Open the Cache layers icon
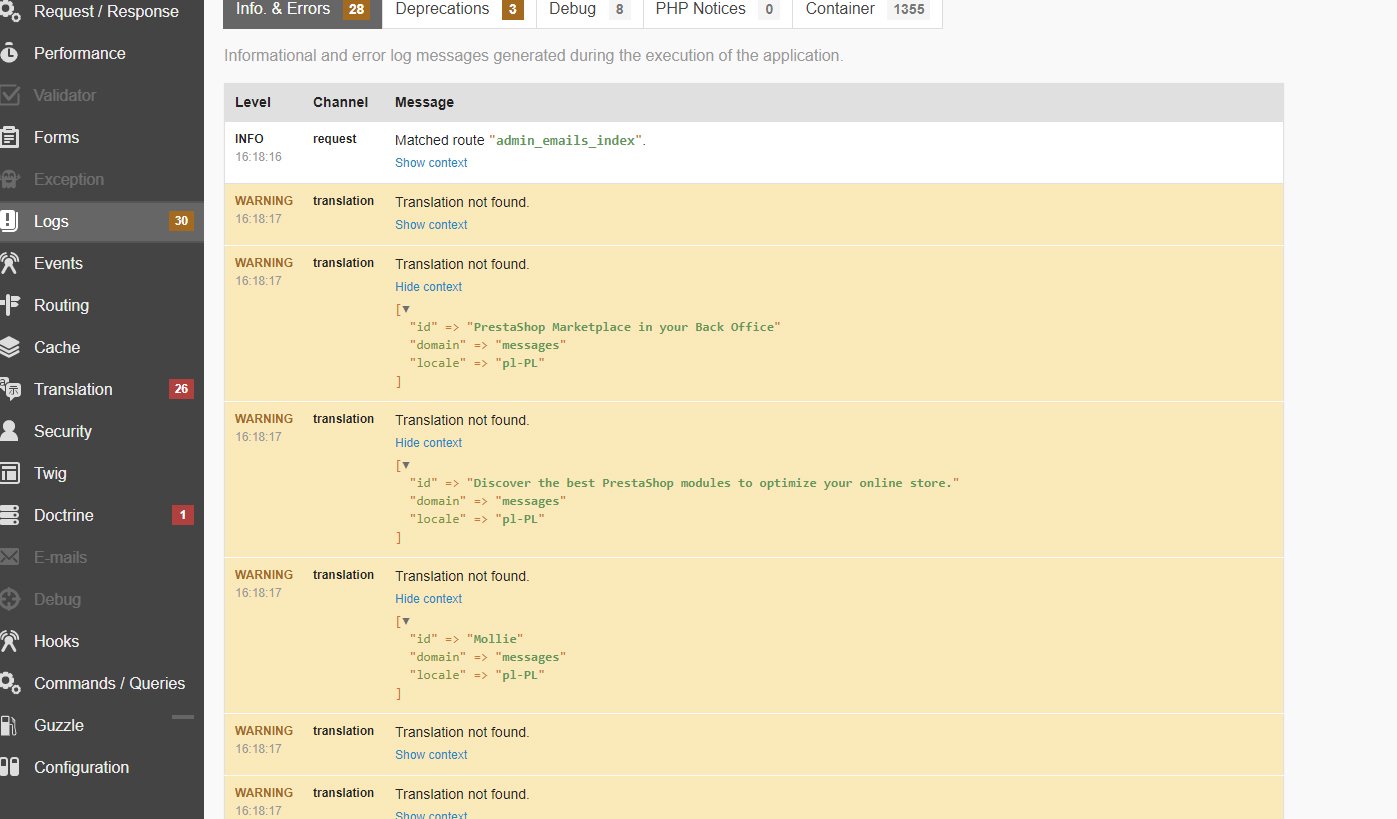This screenshot has height=819, width=1397. (x=10, y=347)
